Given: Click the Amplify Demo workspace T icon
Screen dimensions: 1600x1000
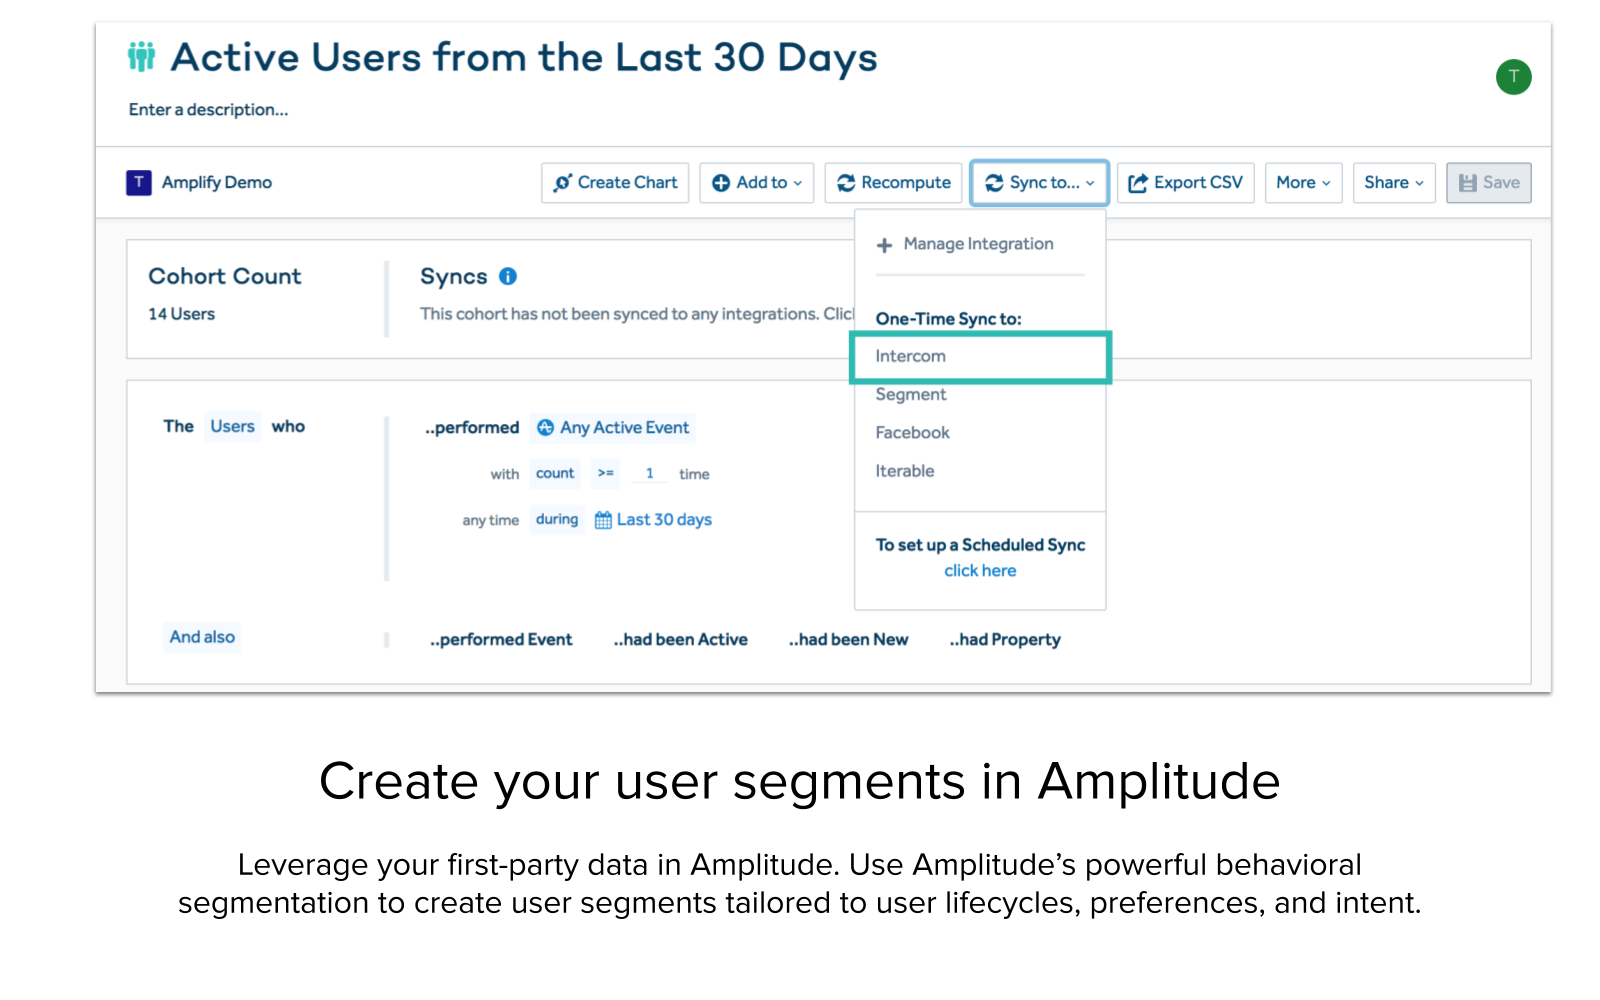Looking at the screenshot, I should pos(138,182).
